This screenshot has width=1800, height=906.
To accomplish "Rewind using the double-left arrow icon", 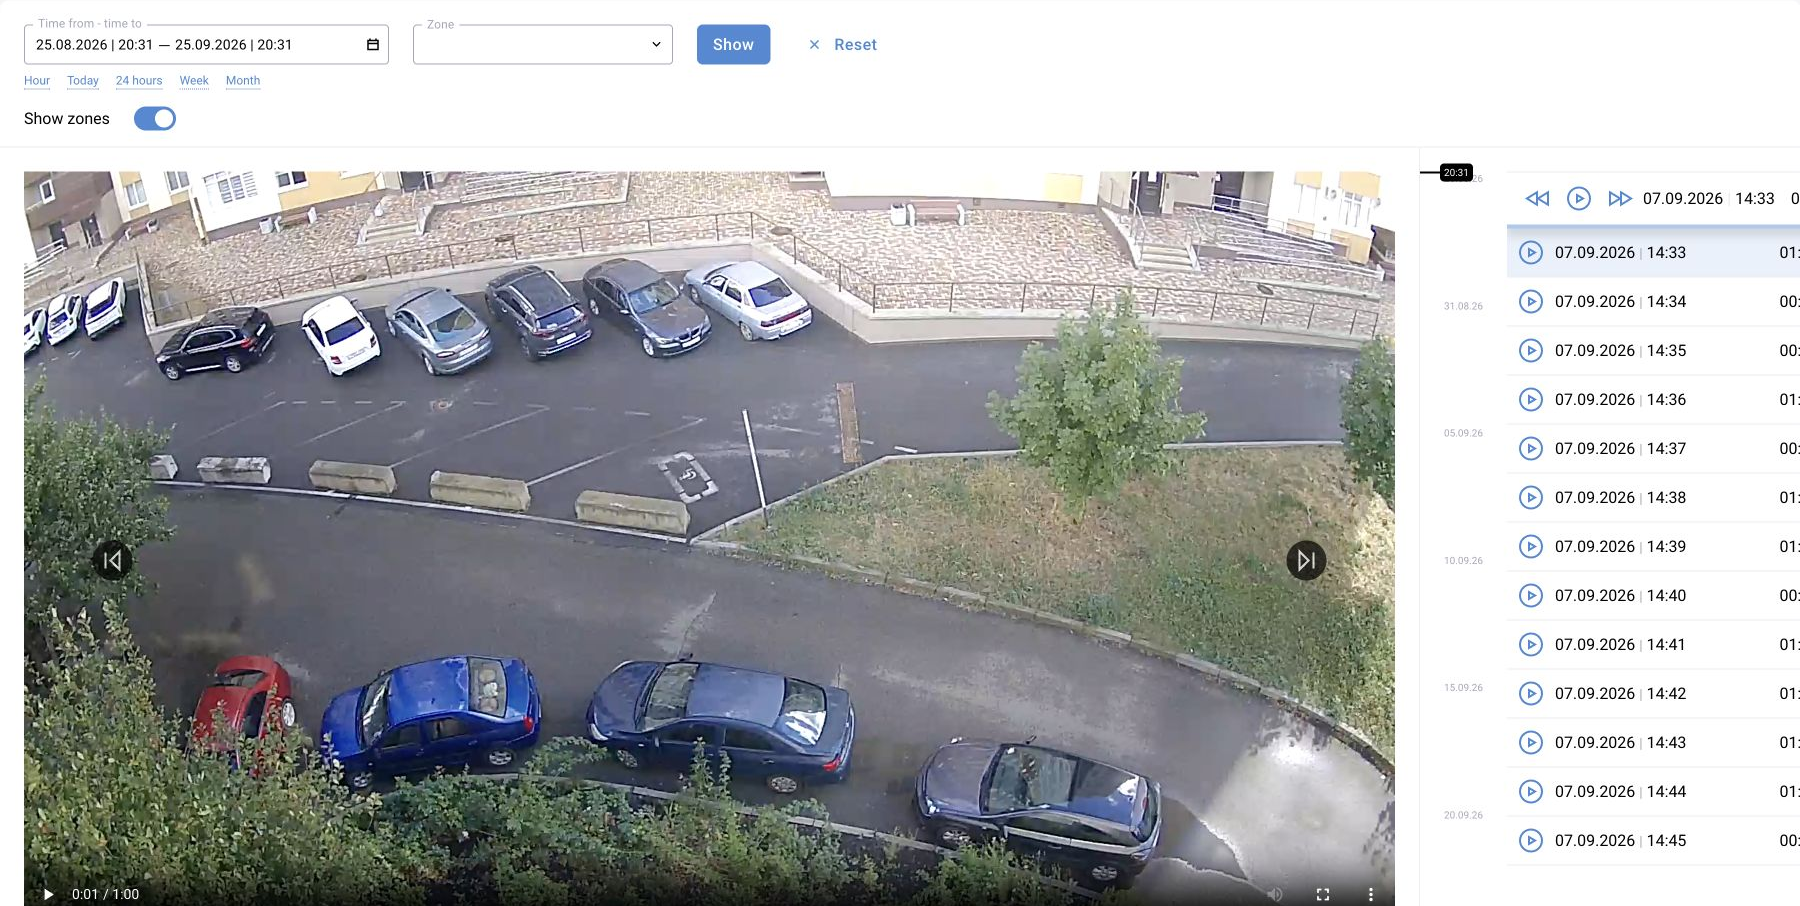I will (1537, 199).
